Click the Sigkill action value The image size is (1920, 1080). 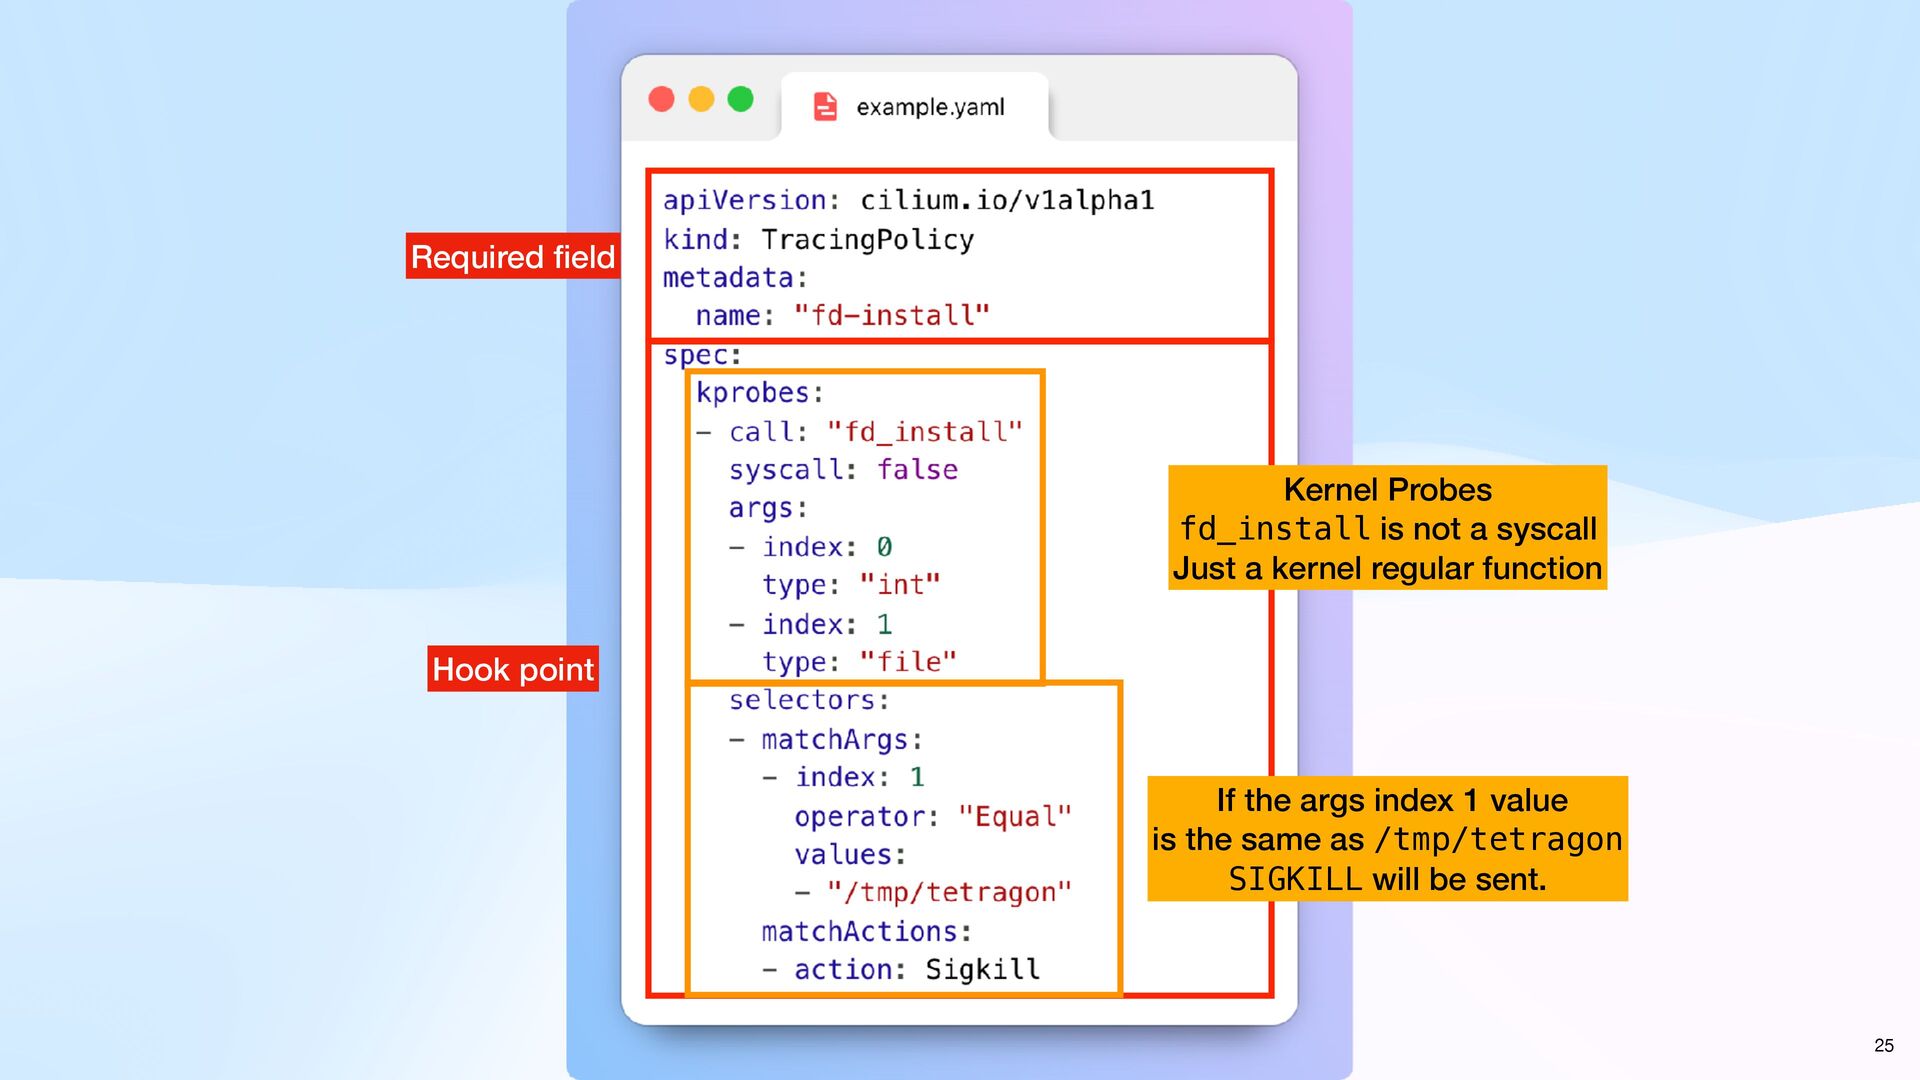tap(982, 969)
